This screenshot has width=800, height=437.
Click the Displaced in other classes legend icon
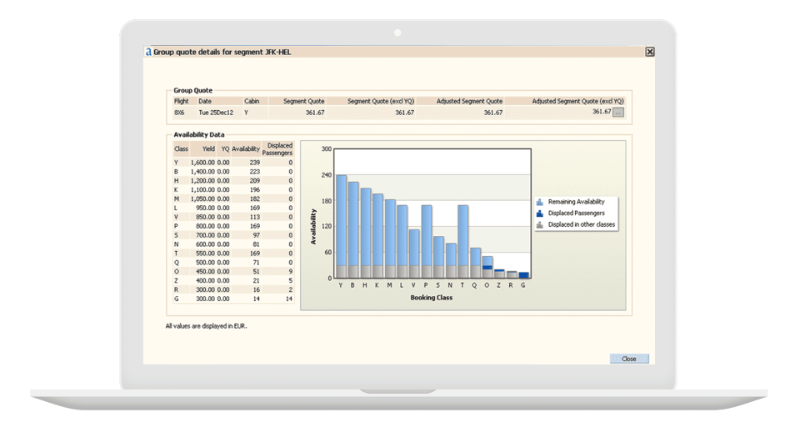click(x=541, y=224)
